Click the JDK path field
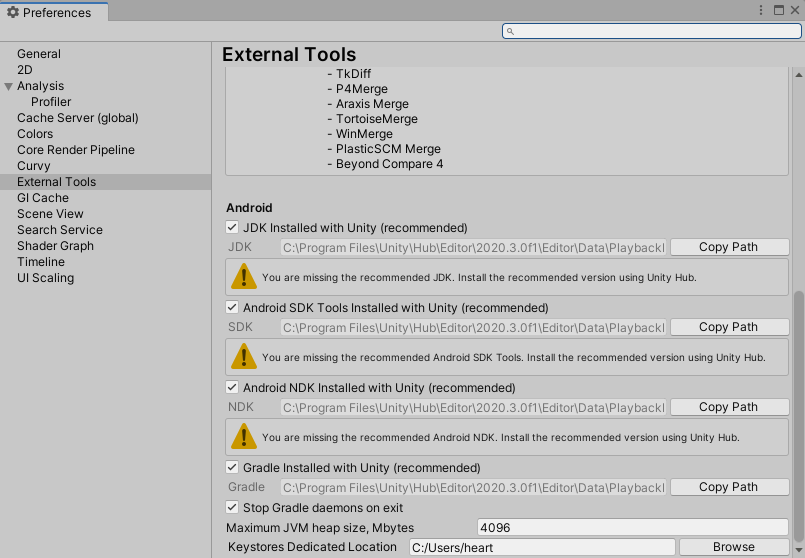This screenshot has height=558, width=805. pyautogui.click(x=473, y=247)
